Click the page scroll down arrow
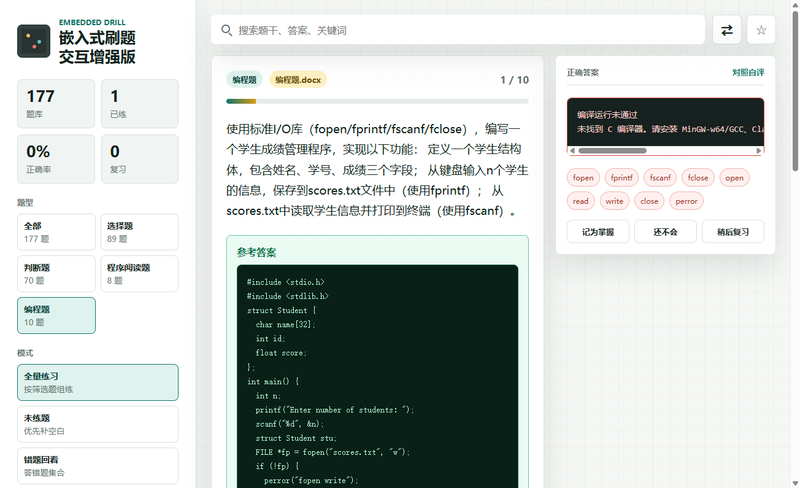Image resolution: width=800 pixels, height=488 pixels. click(795, 483)
